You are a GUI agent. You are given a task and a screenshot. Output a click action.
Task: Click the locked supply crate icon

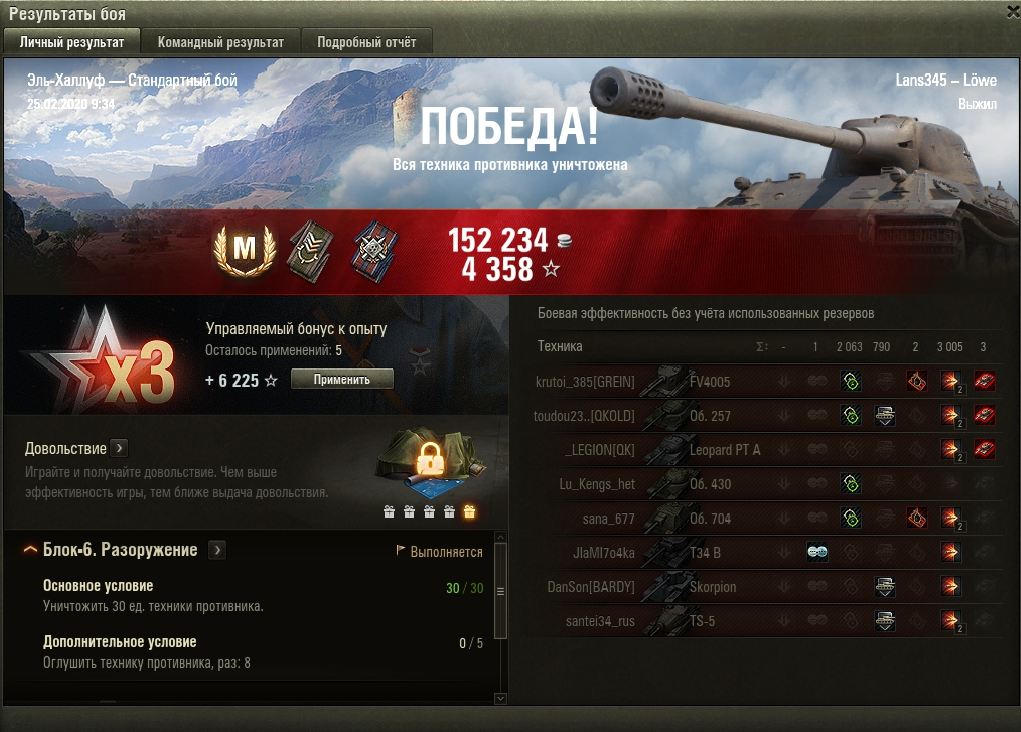click(430, 459)
